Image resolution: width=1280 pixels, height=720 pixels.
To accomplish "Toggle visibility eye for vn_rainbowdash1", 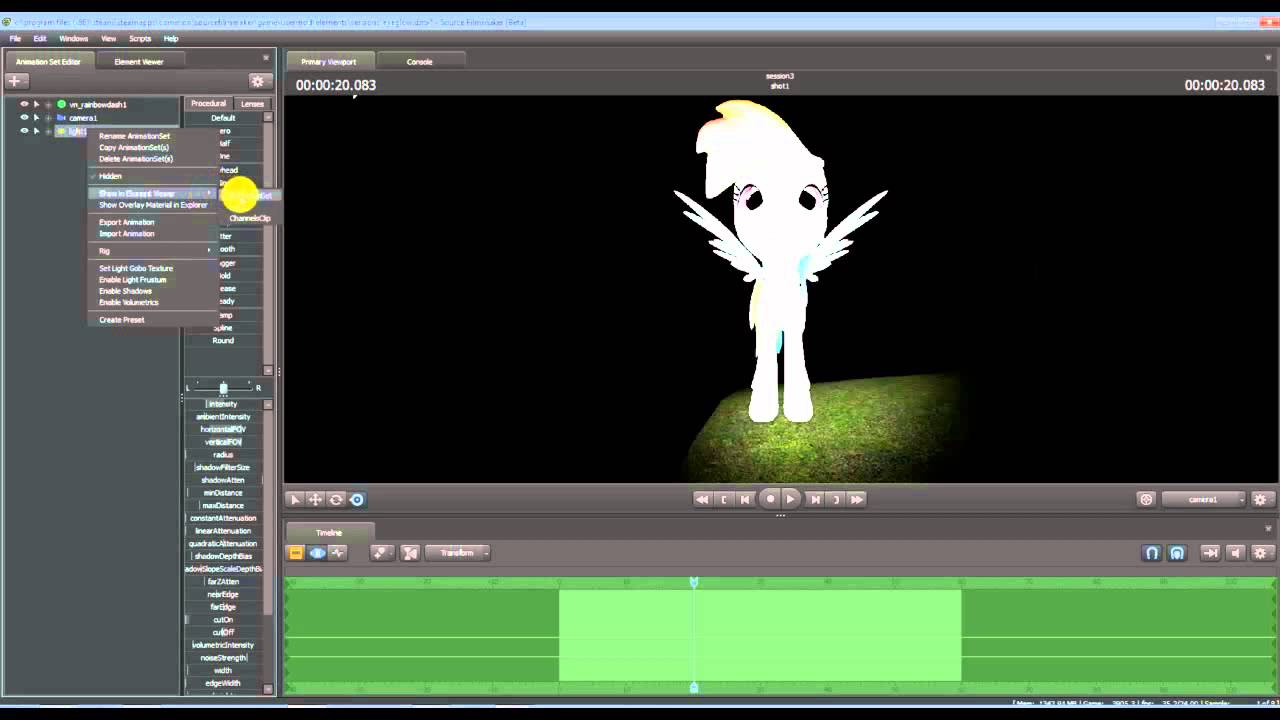I will (x=24, y=104).
